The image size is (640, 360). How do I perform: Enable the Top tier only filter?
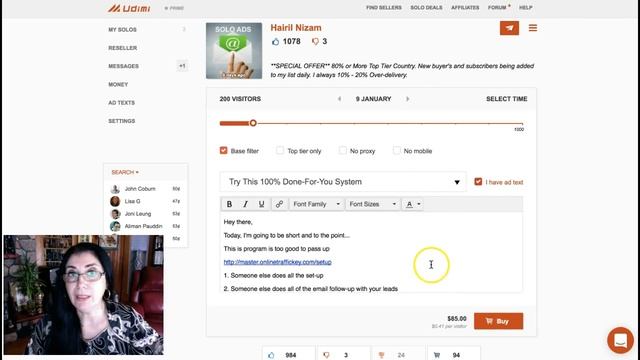[280, 150]
